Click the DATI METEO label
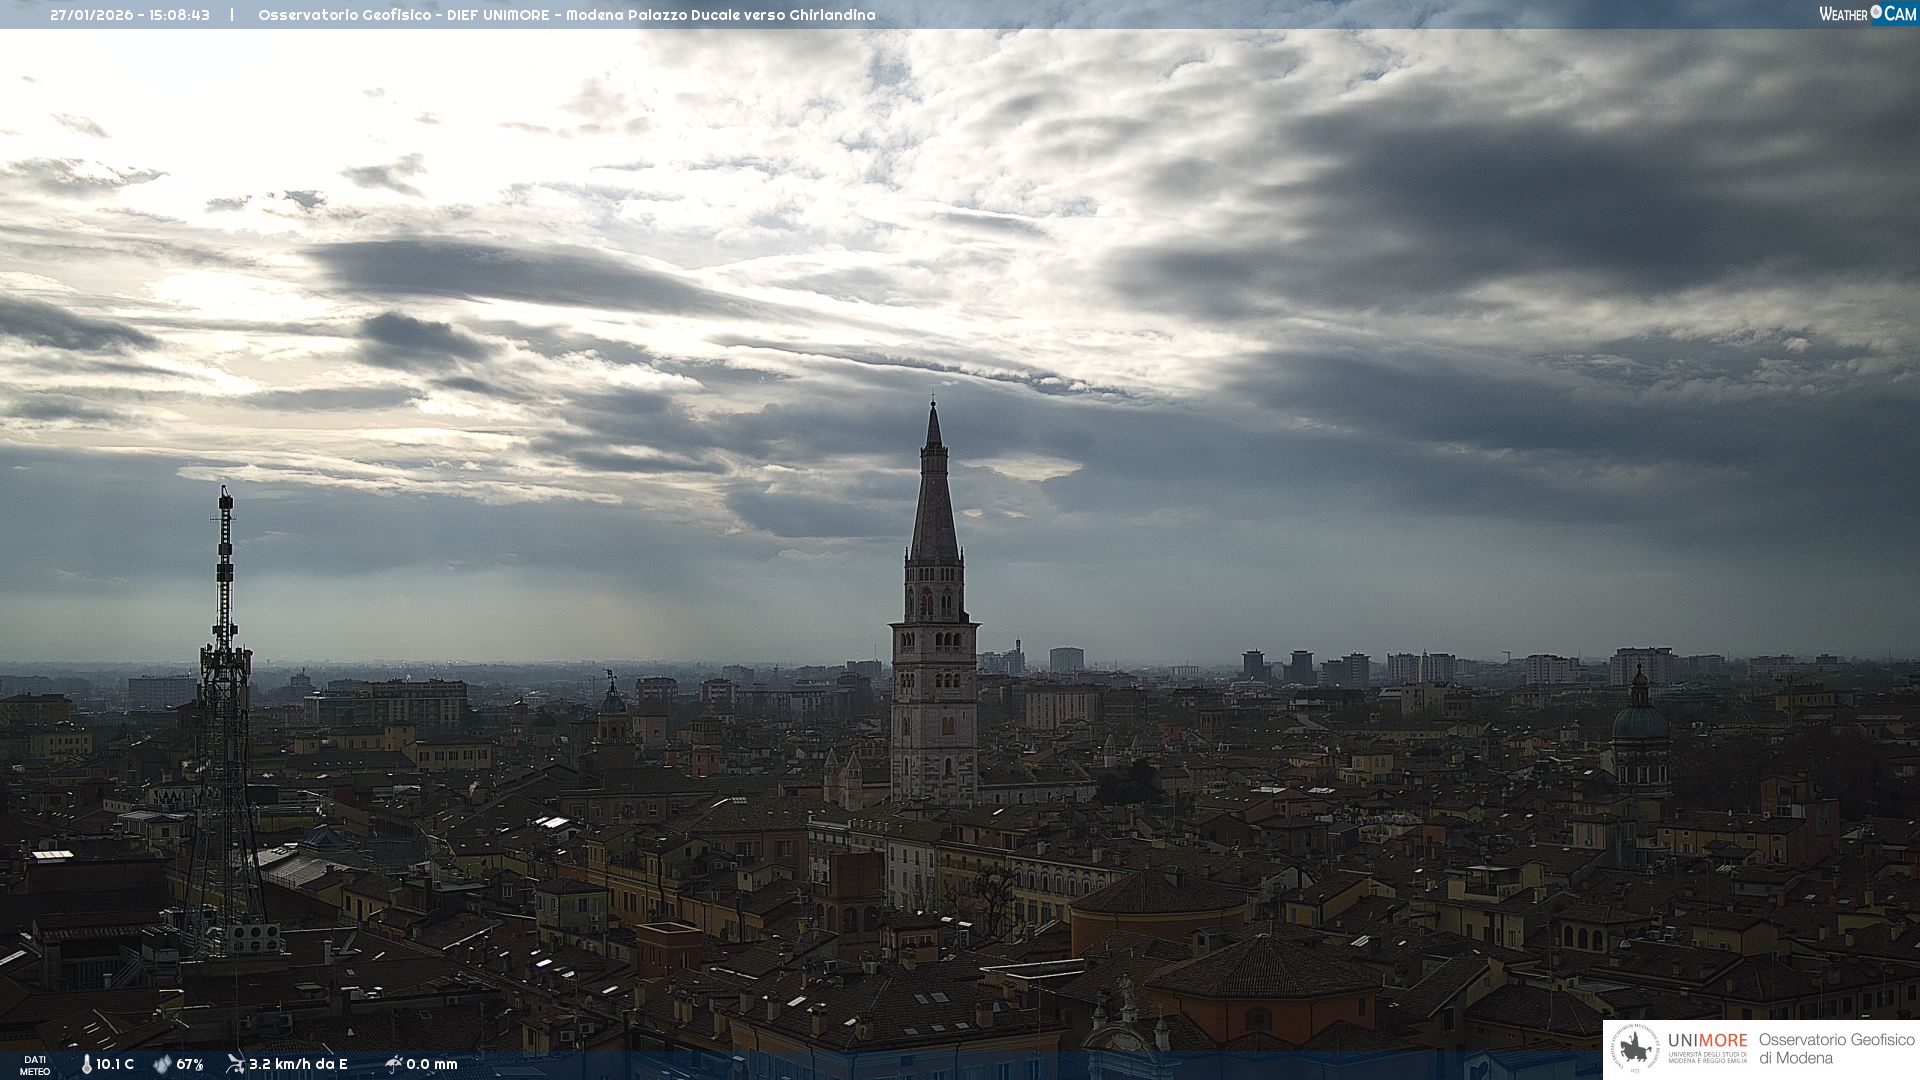 pyautogui.click(x=35, y=1065)
